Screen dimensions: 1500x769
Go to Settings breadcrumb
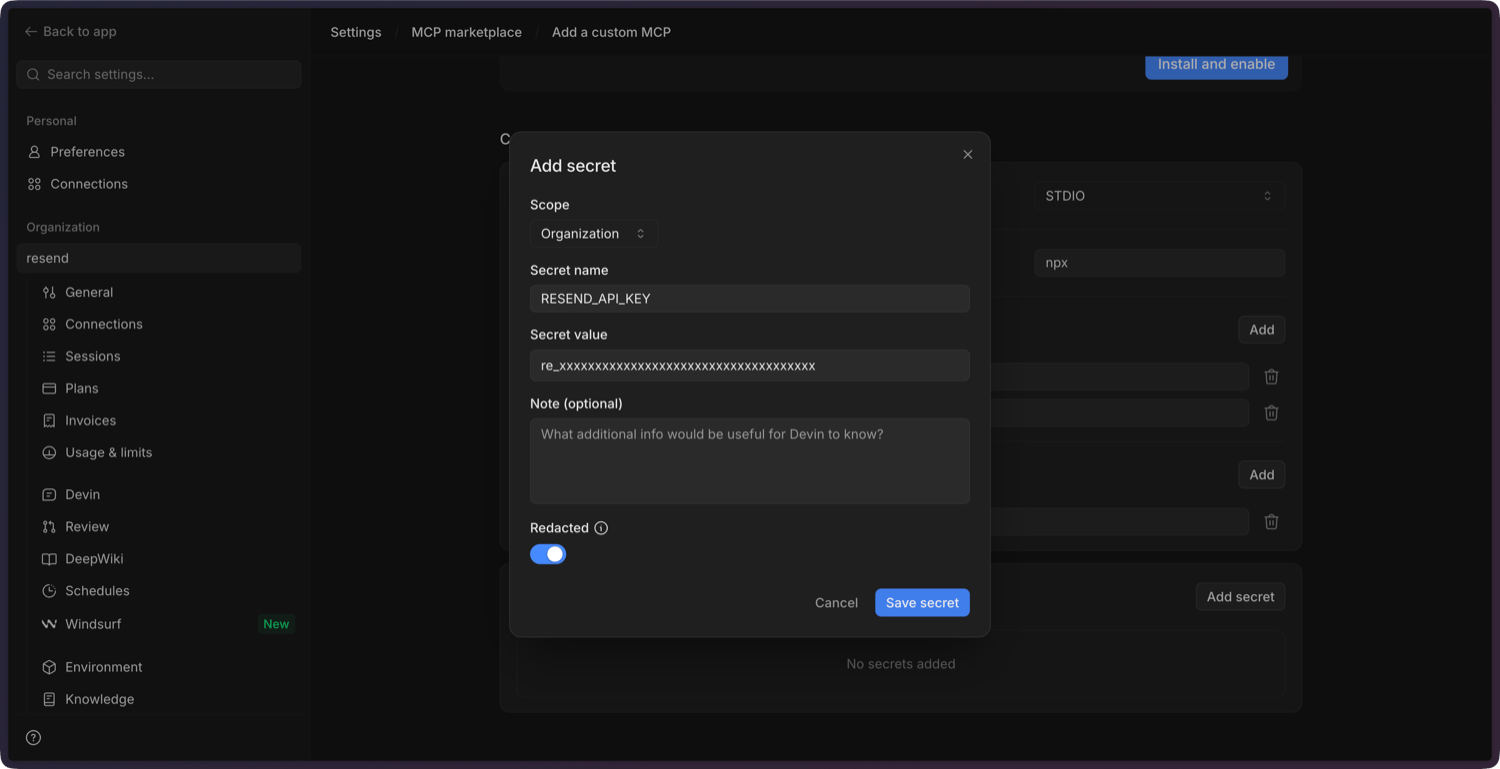pos(356,32)
